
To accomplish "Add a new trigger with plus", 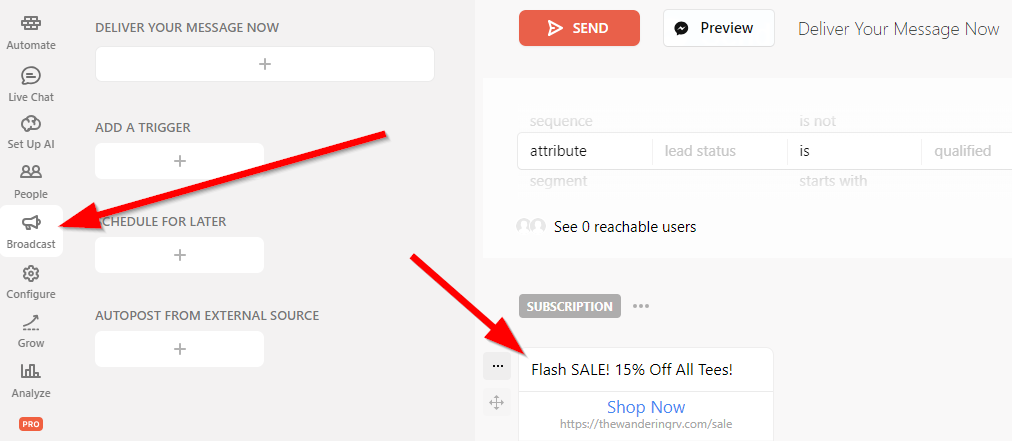I will (179, 161).
